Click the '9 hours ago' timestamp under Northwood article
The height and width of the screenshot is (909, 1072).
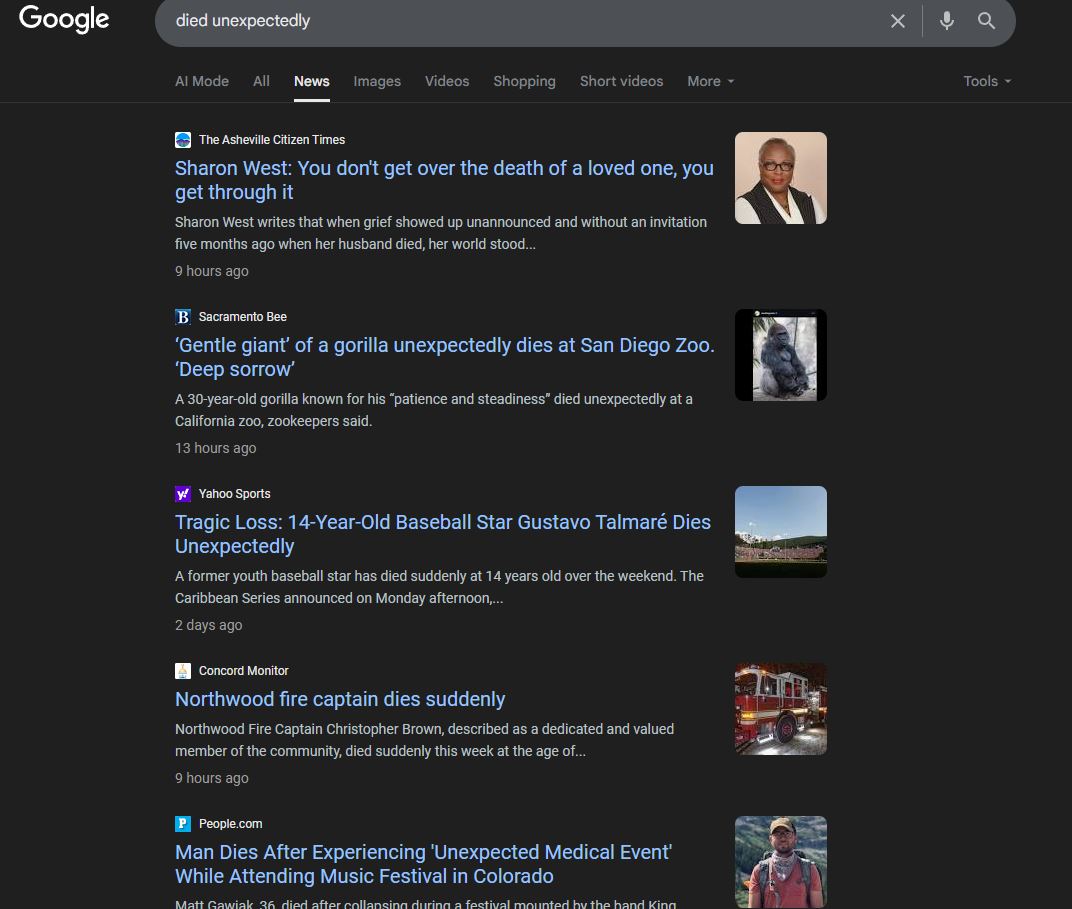(x=212, y=778)
